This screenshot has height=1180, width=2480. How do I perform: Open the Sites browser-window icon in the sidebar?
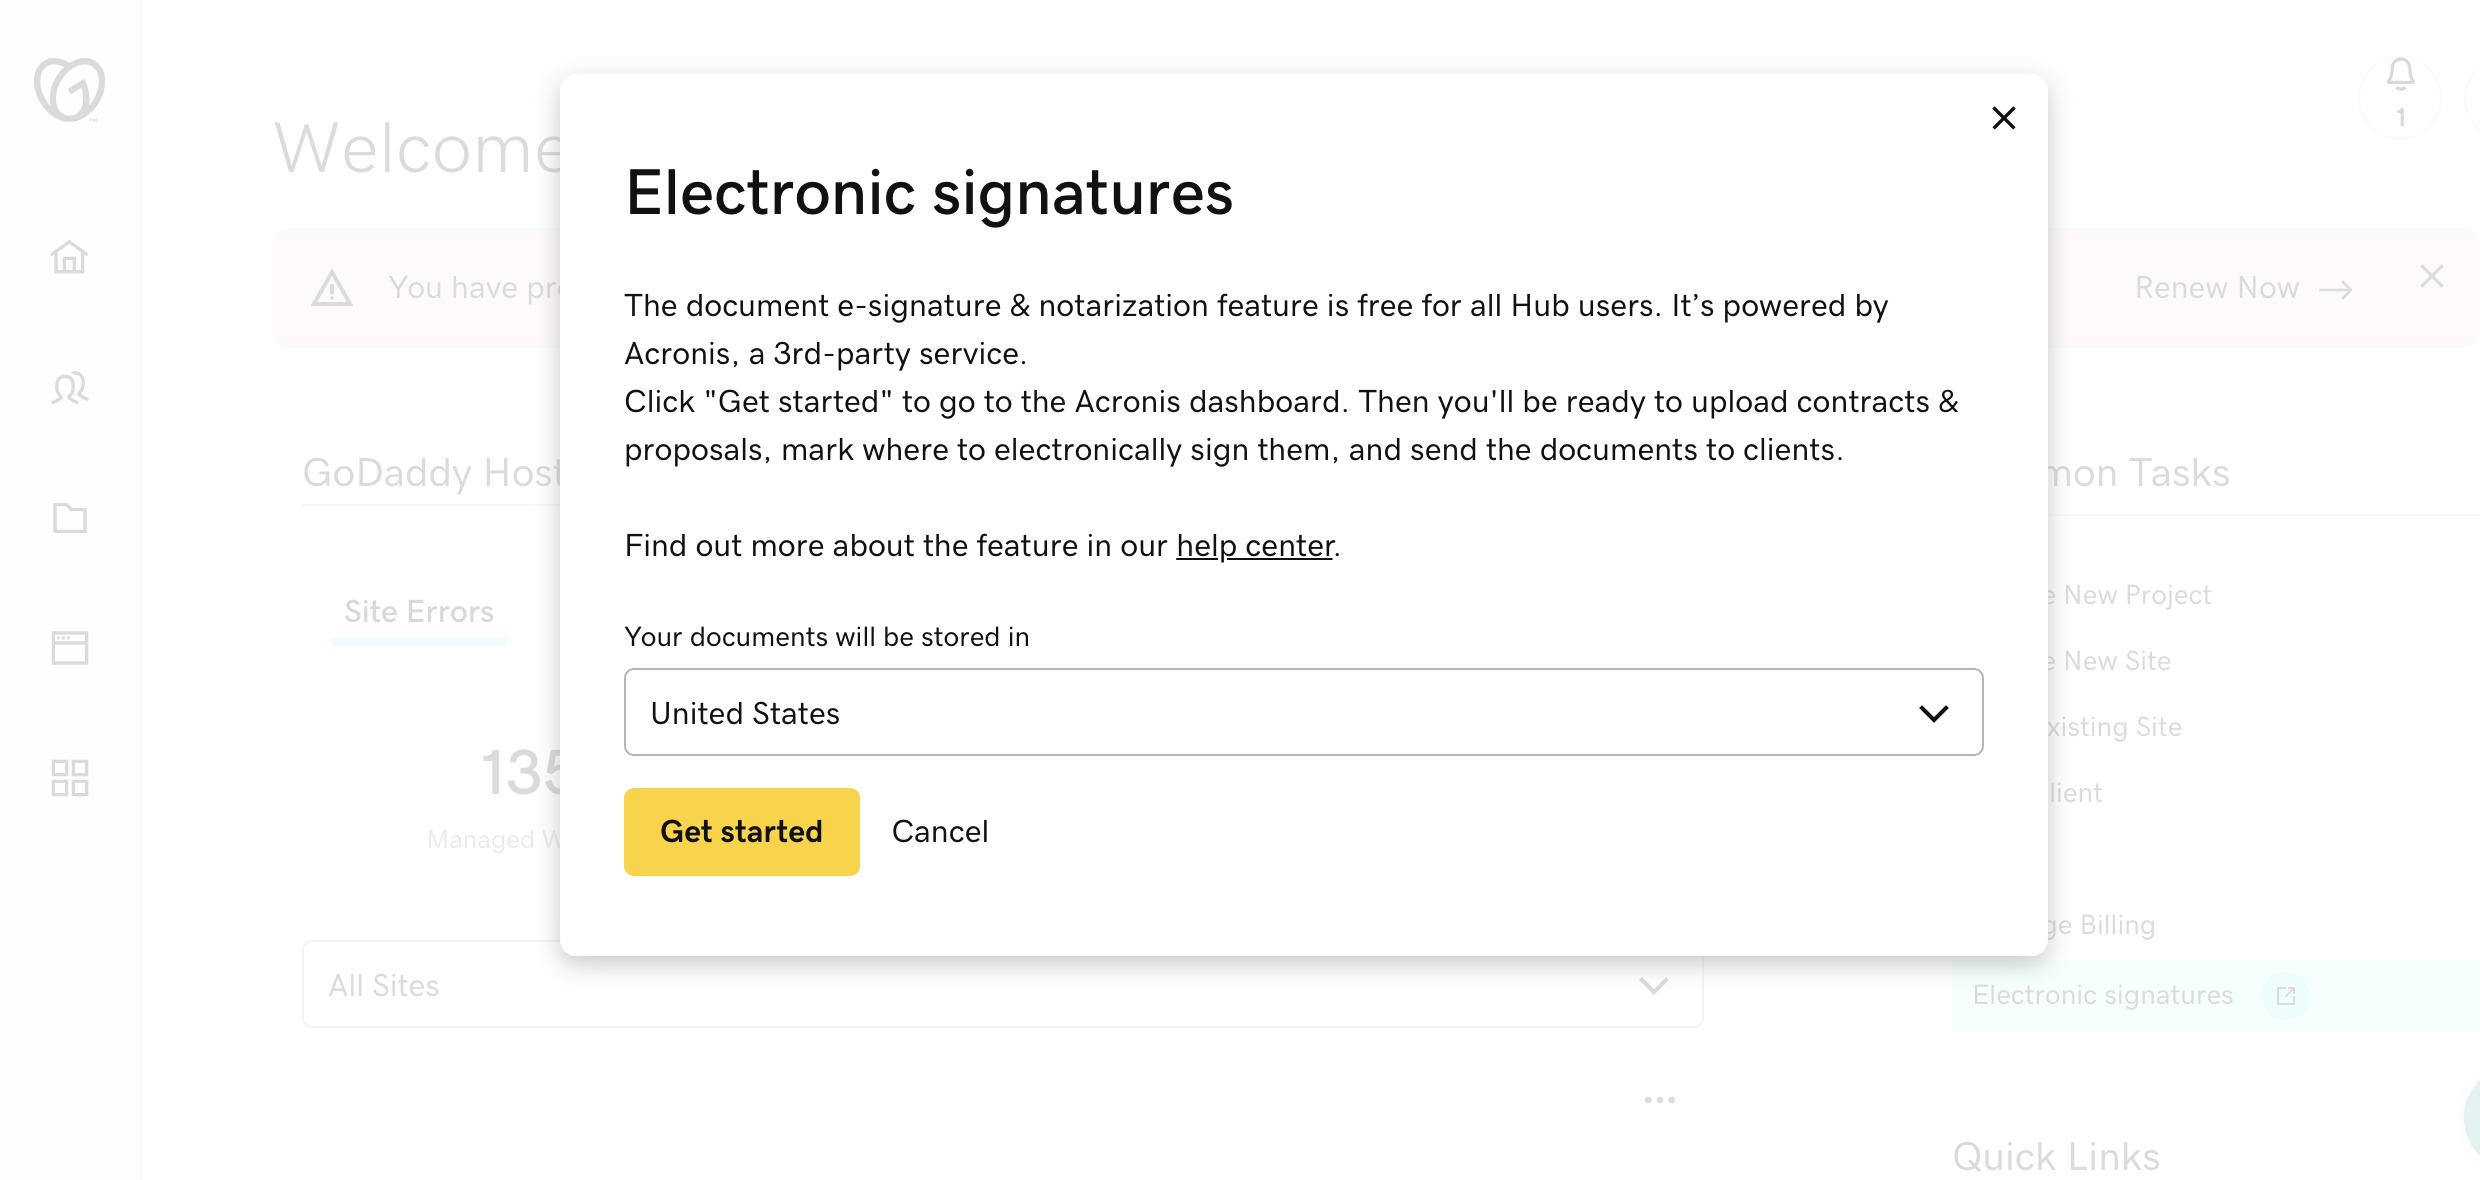(69, 647)
